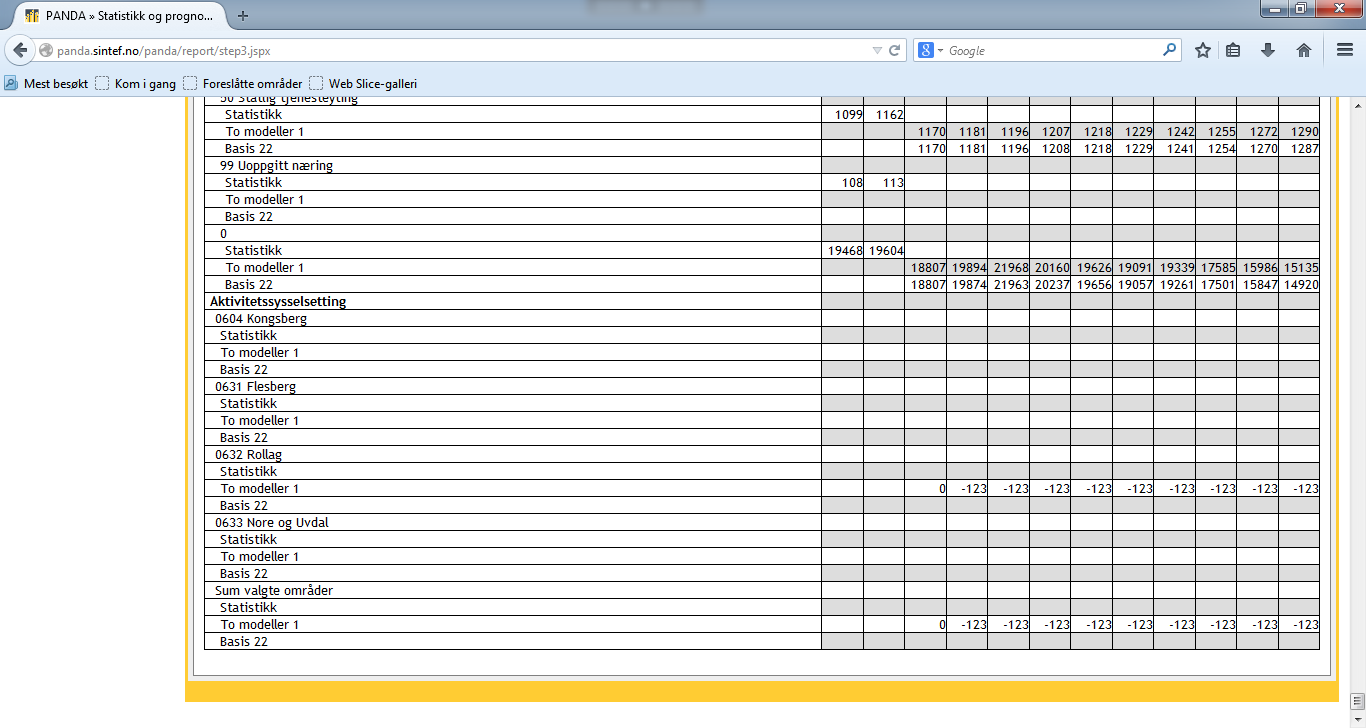Click the 0 cell in Sum valgte områder
The height and width of the screenshot is (728, 1366).
coord(926,624)
